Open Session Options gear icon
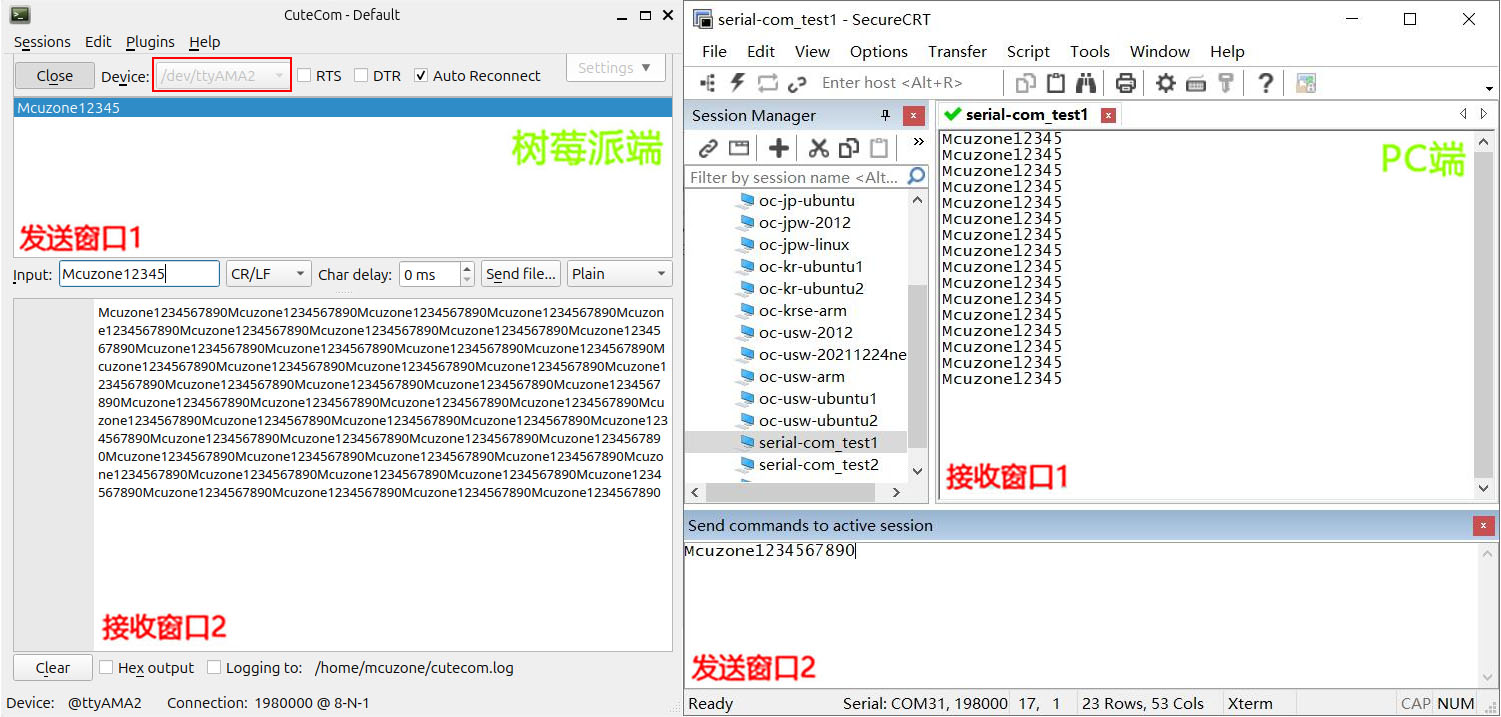This screenshot has height=717, width=1501. 1166,83
